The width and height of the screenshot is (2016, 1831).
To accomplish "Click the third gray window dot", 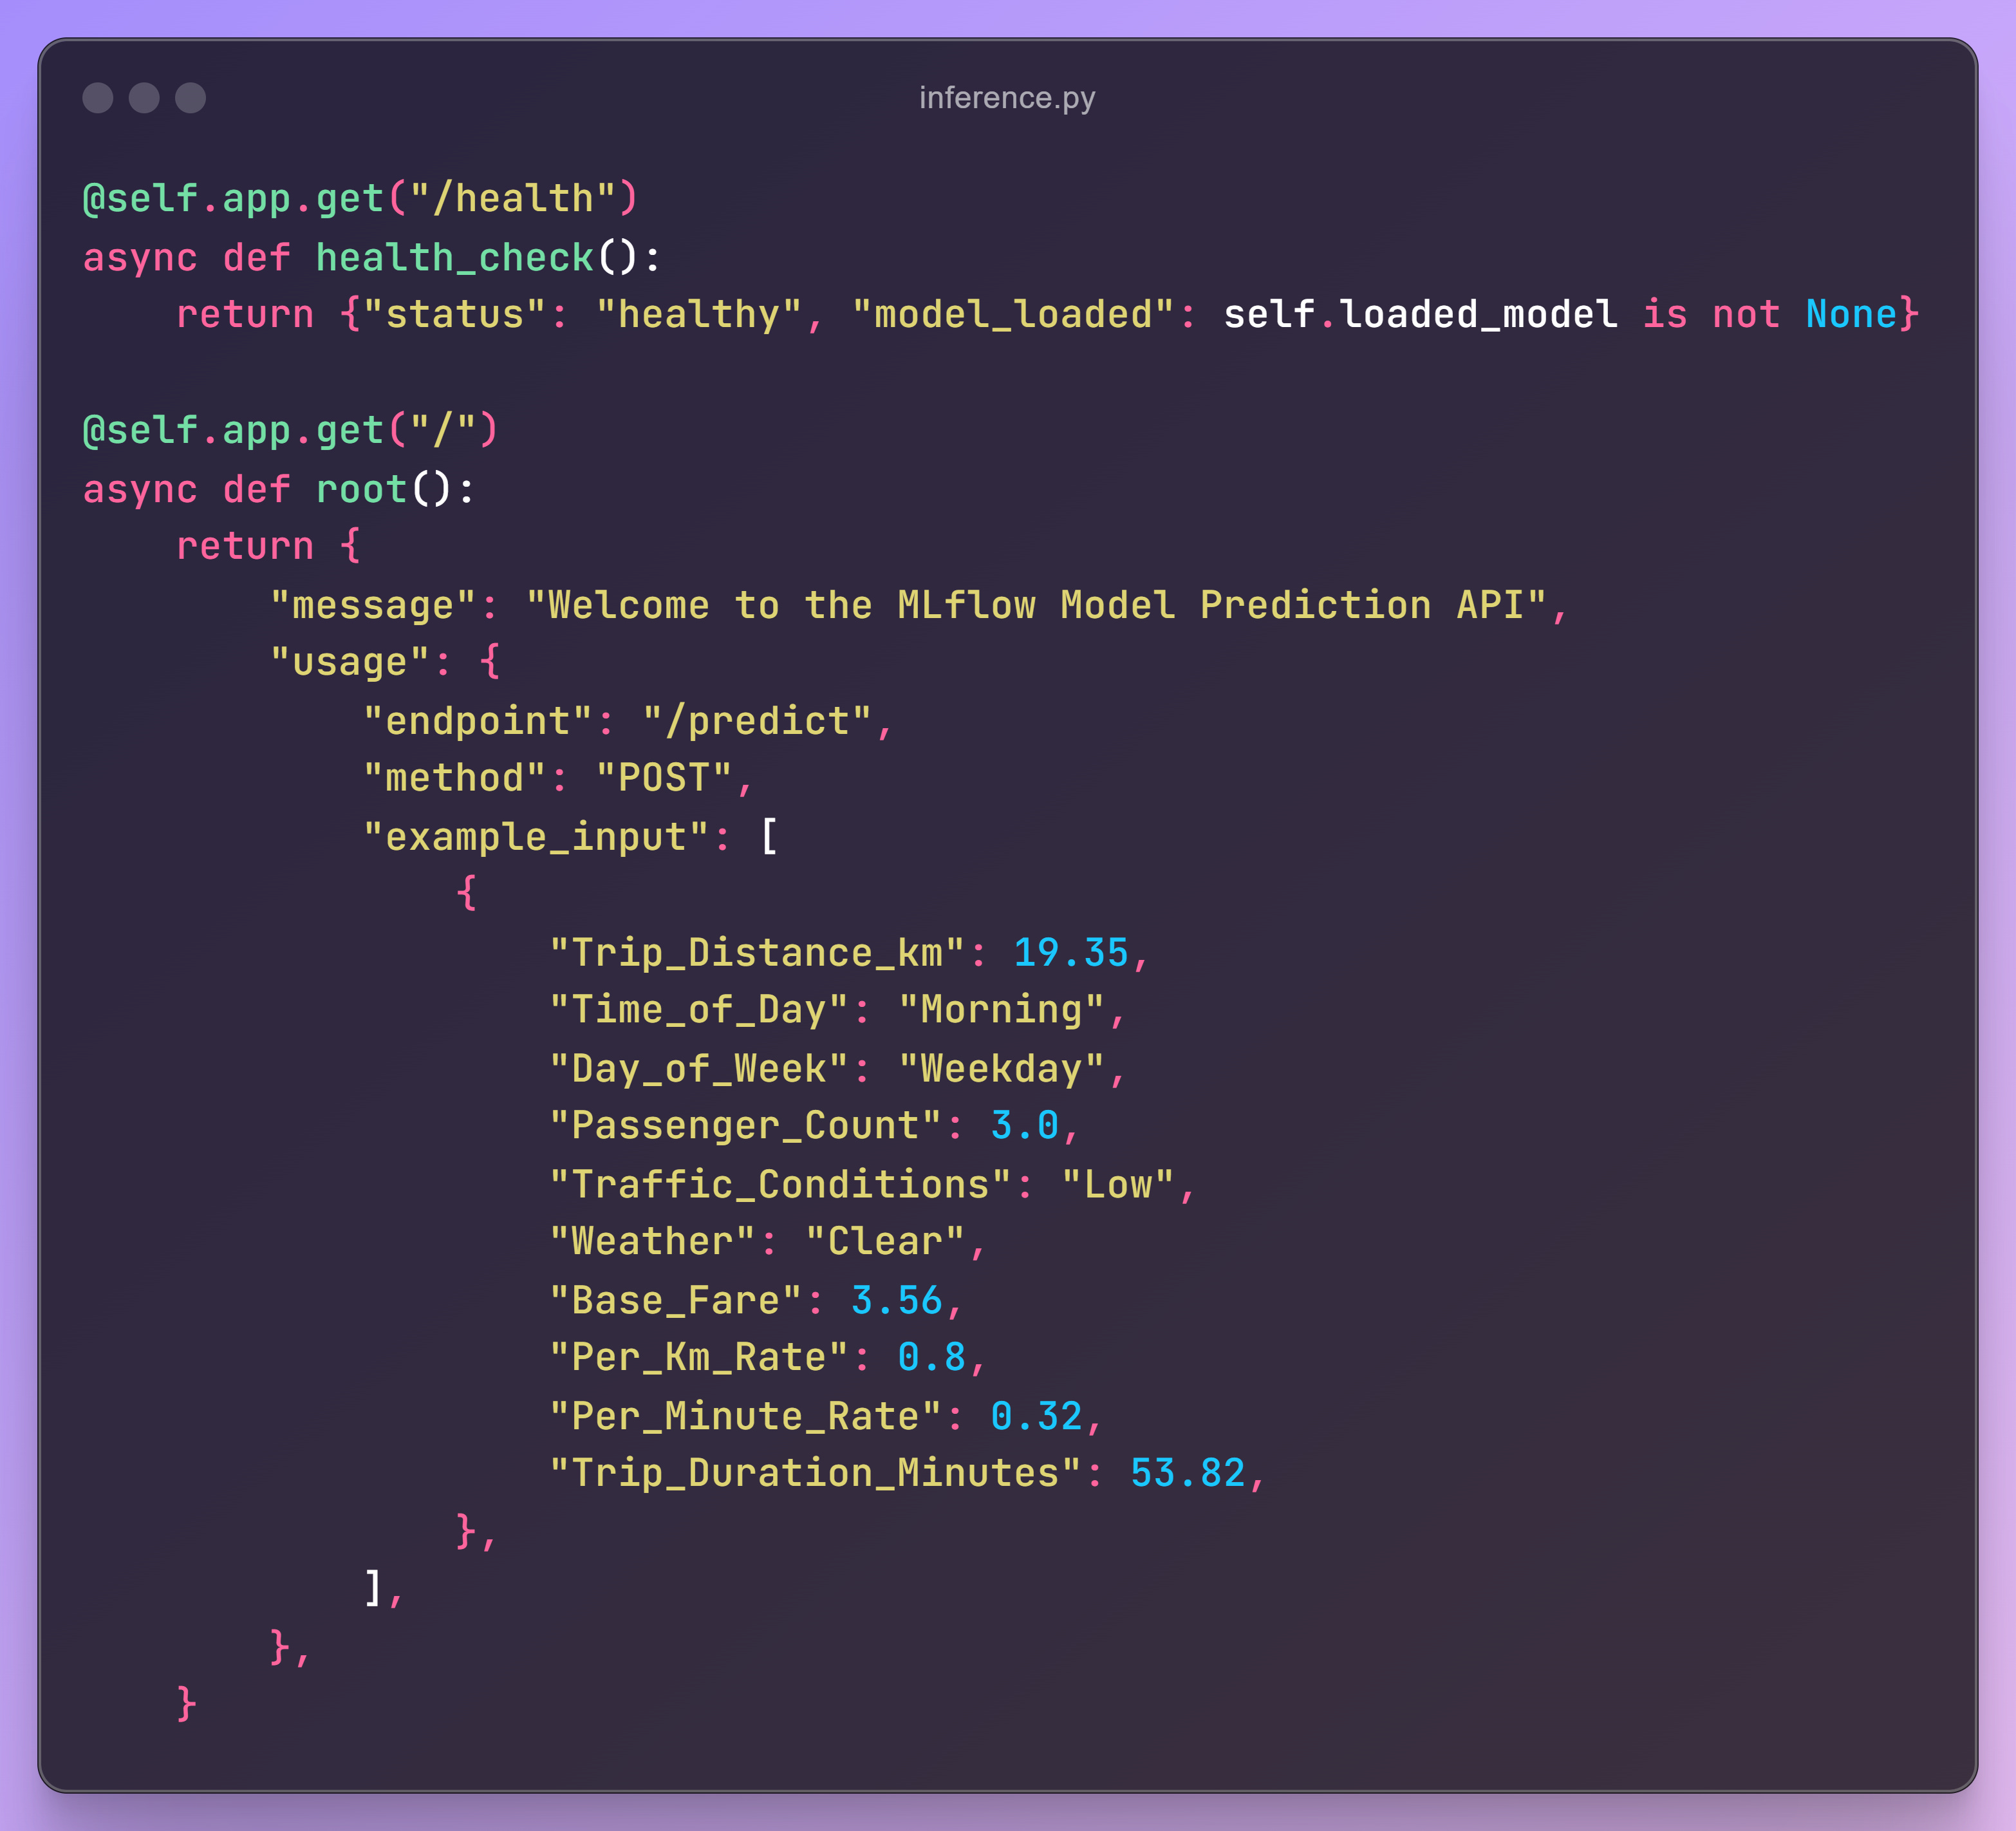I will point(190,98).
